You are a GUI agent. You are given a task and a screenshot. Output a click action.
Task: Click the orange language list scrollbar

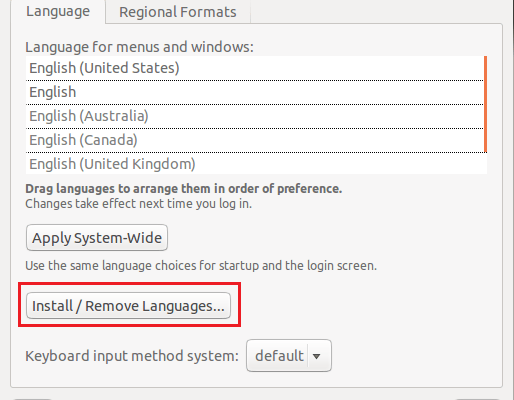(x=485, y=104)
